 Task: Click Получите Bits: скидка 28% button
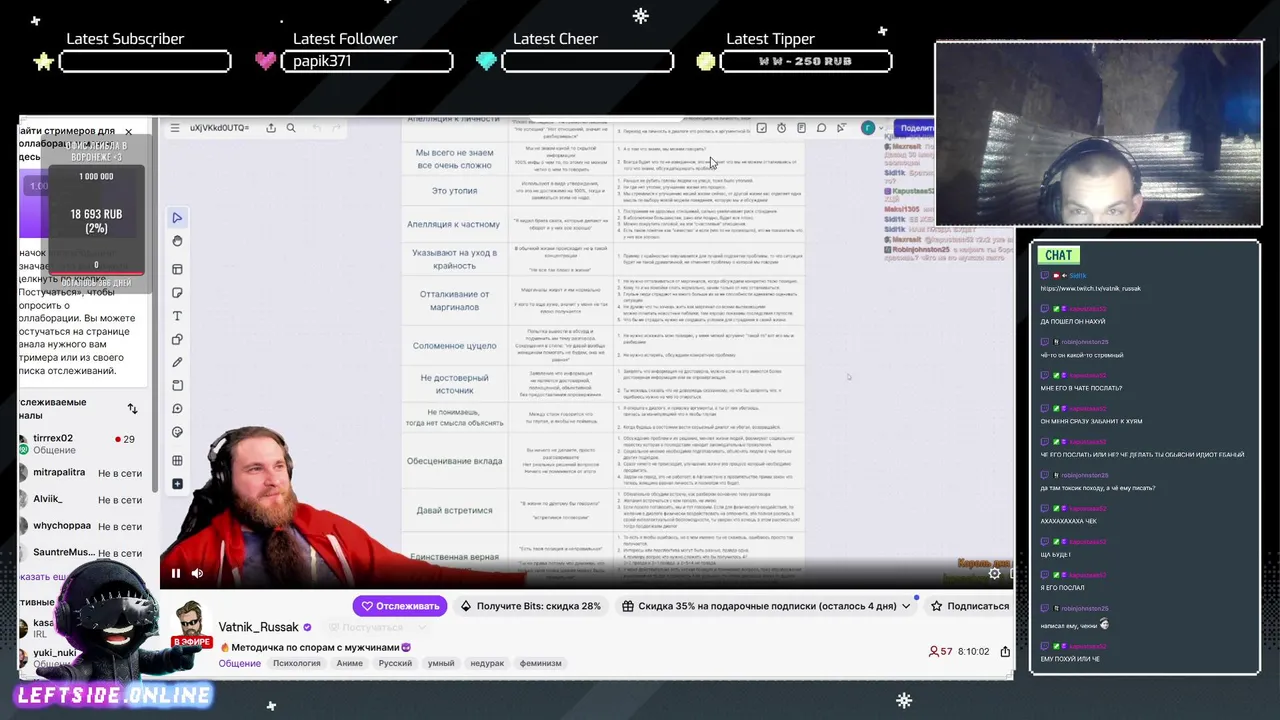(531, 606)
